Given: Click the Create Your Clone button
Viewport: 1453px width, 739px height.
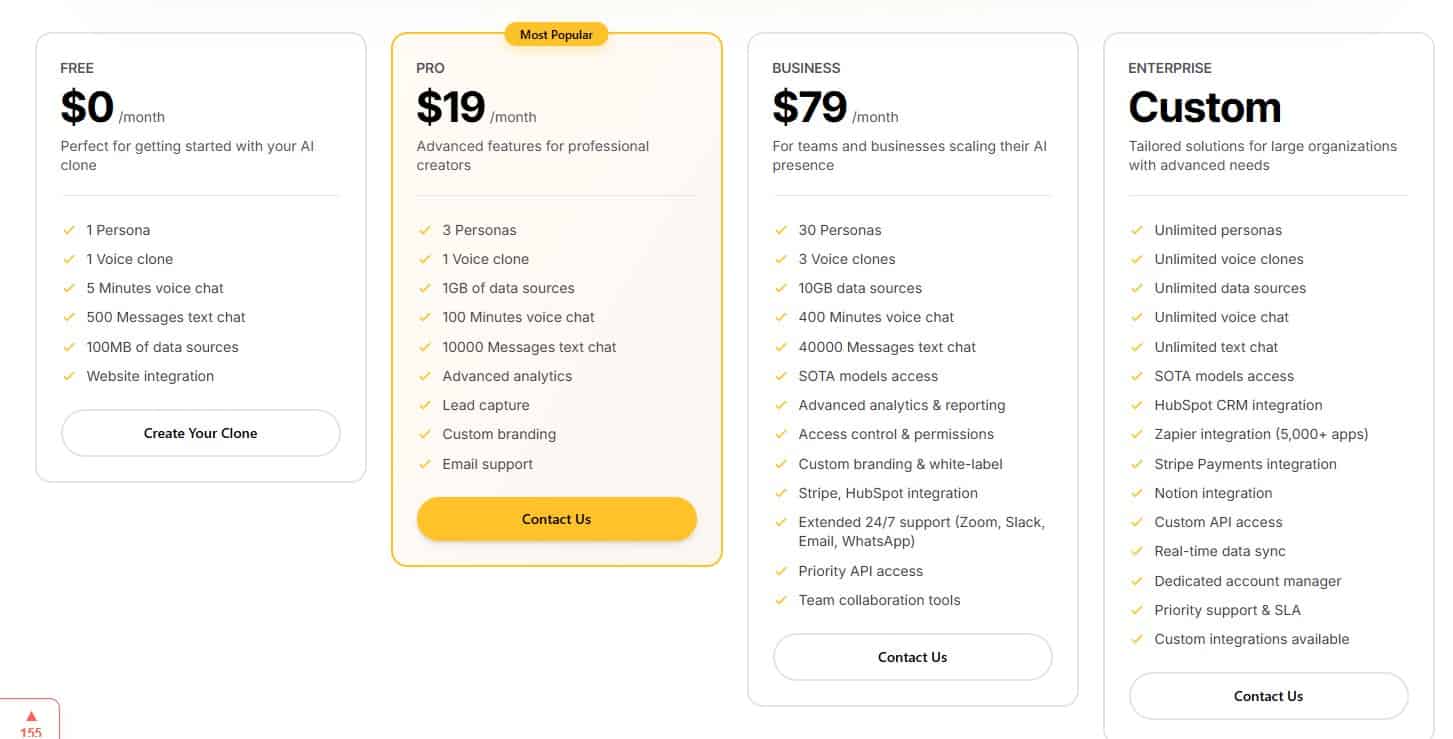Looking at the screenshot, I should point(200,433).
